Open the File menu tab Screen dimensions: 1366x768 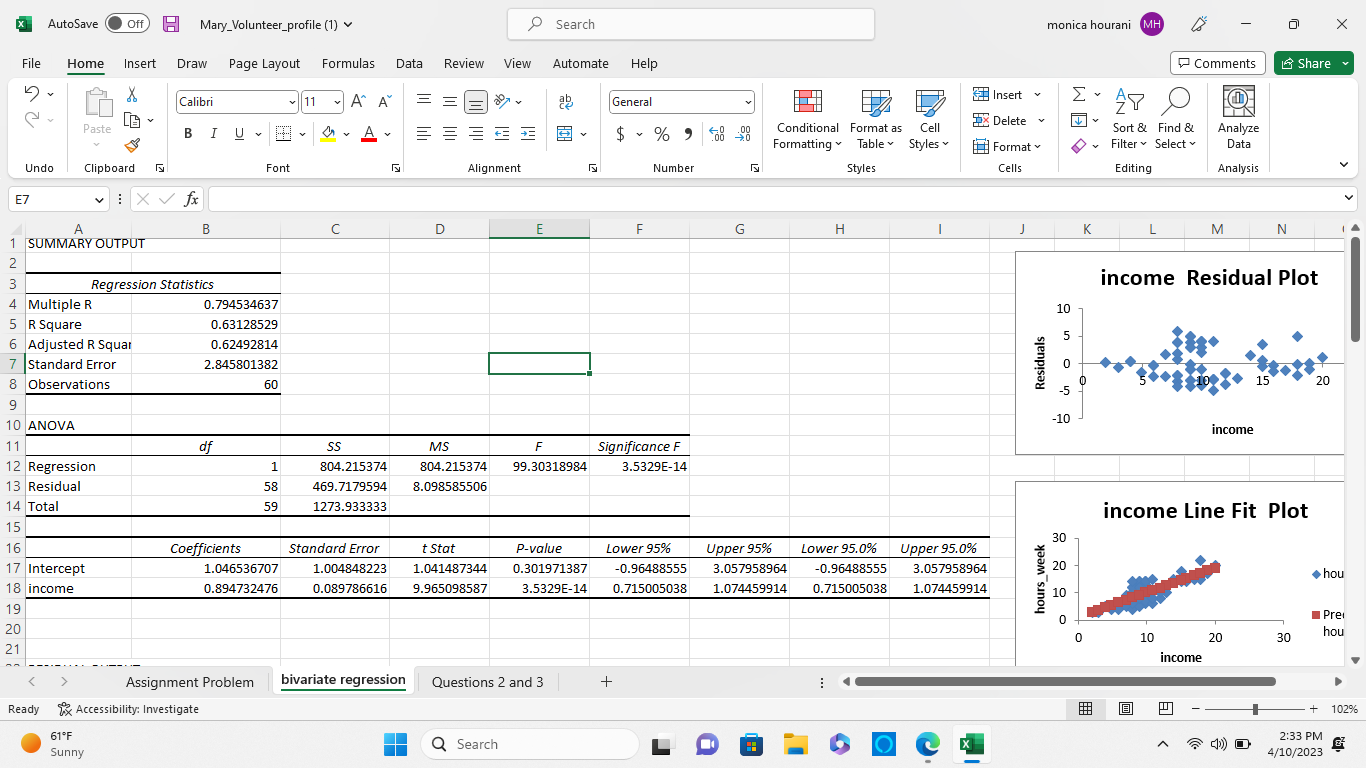[31, 63]
